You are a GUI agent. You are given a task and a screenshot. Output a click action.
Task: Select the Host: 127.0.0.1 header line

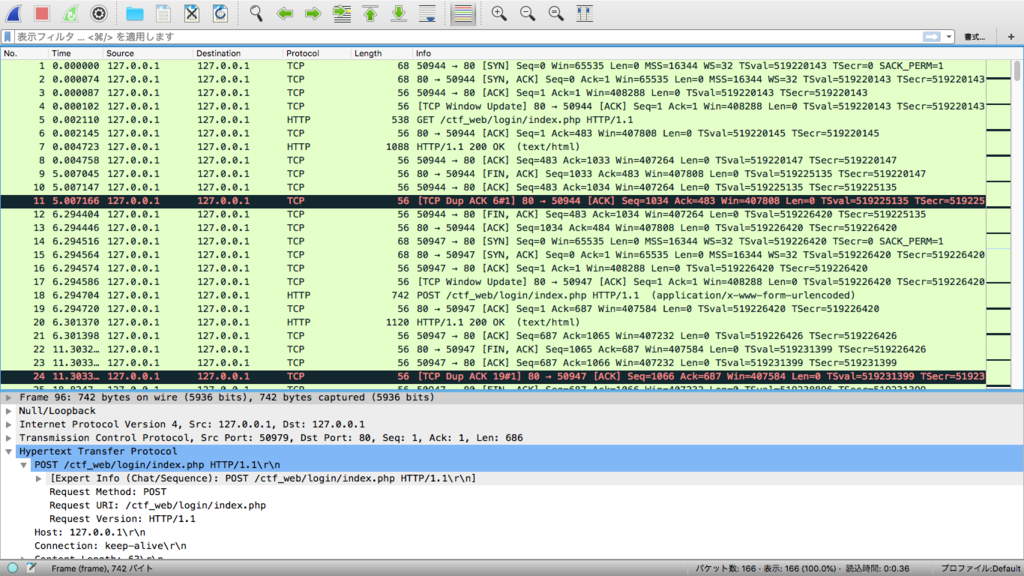tap(89, 532)
